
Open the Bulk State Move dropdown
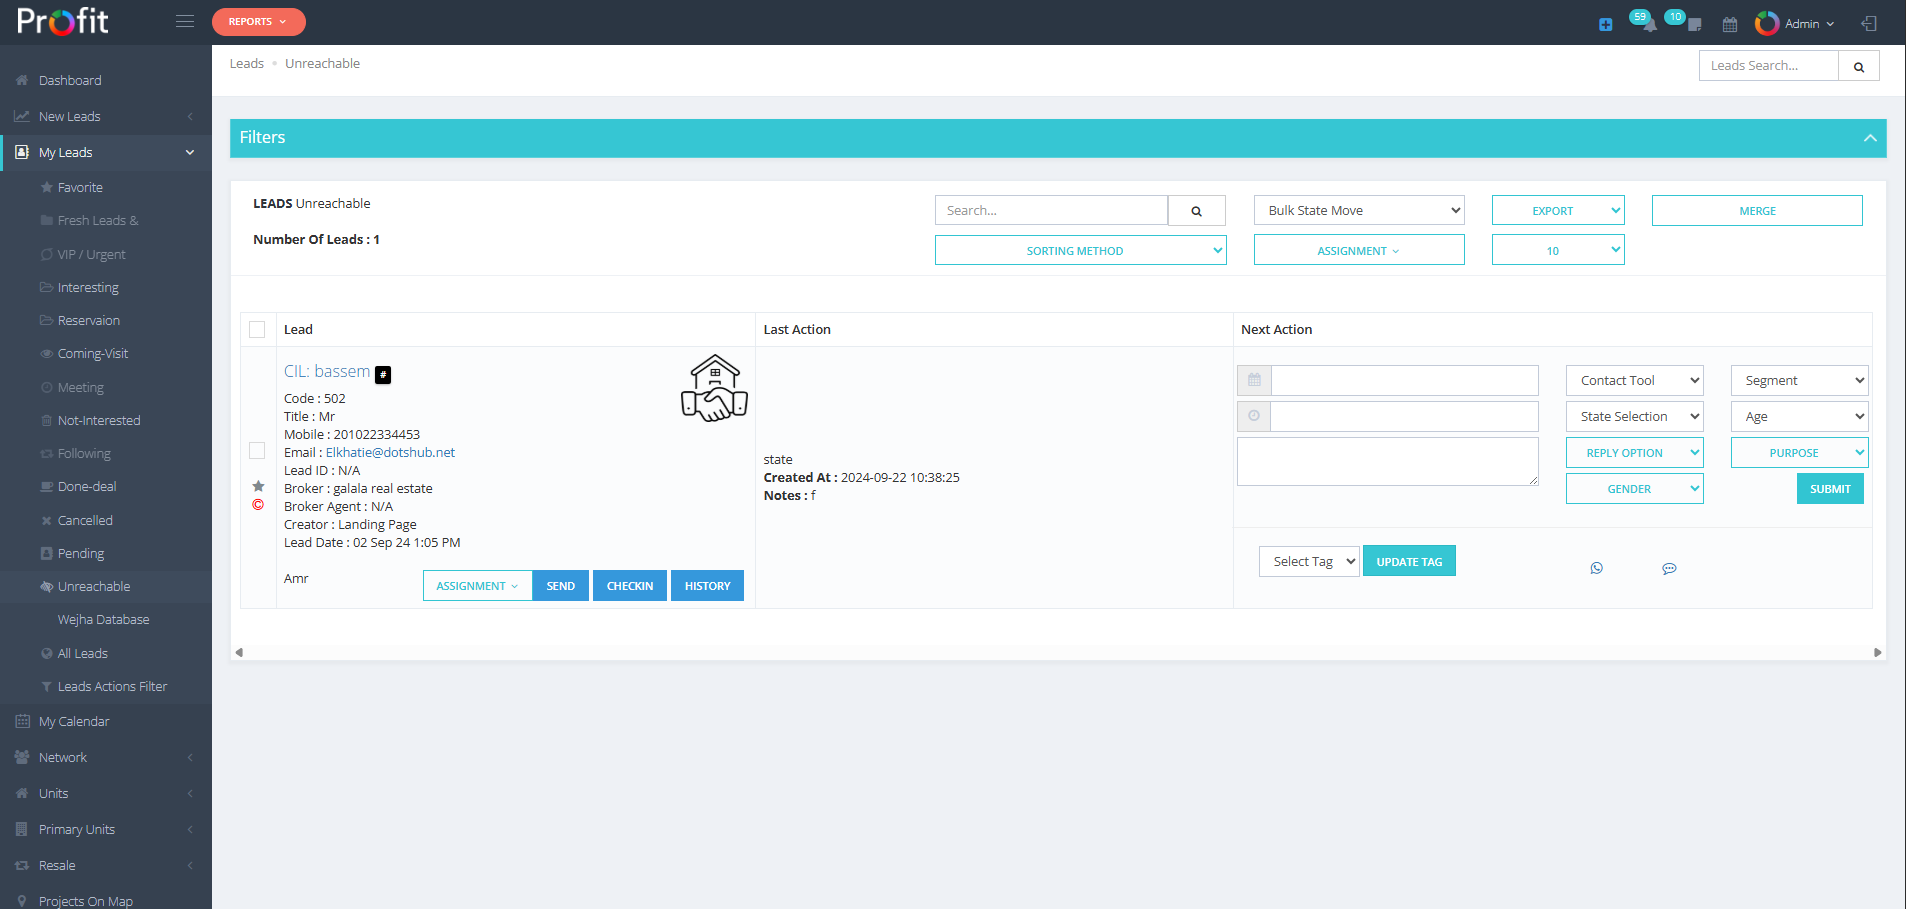1358,211
